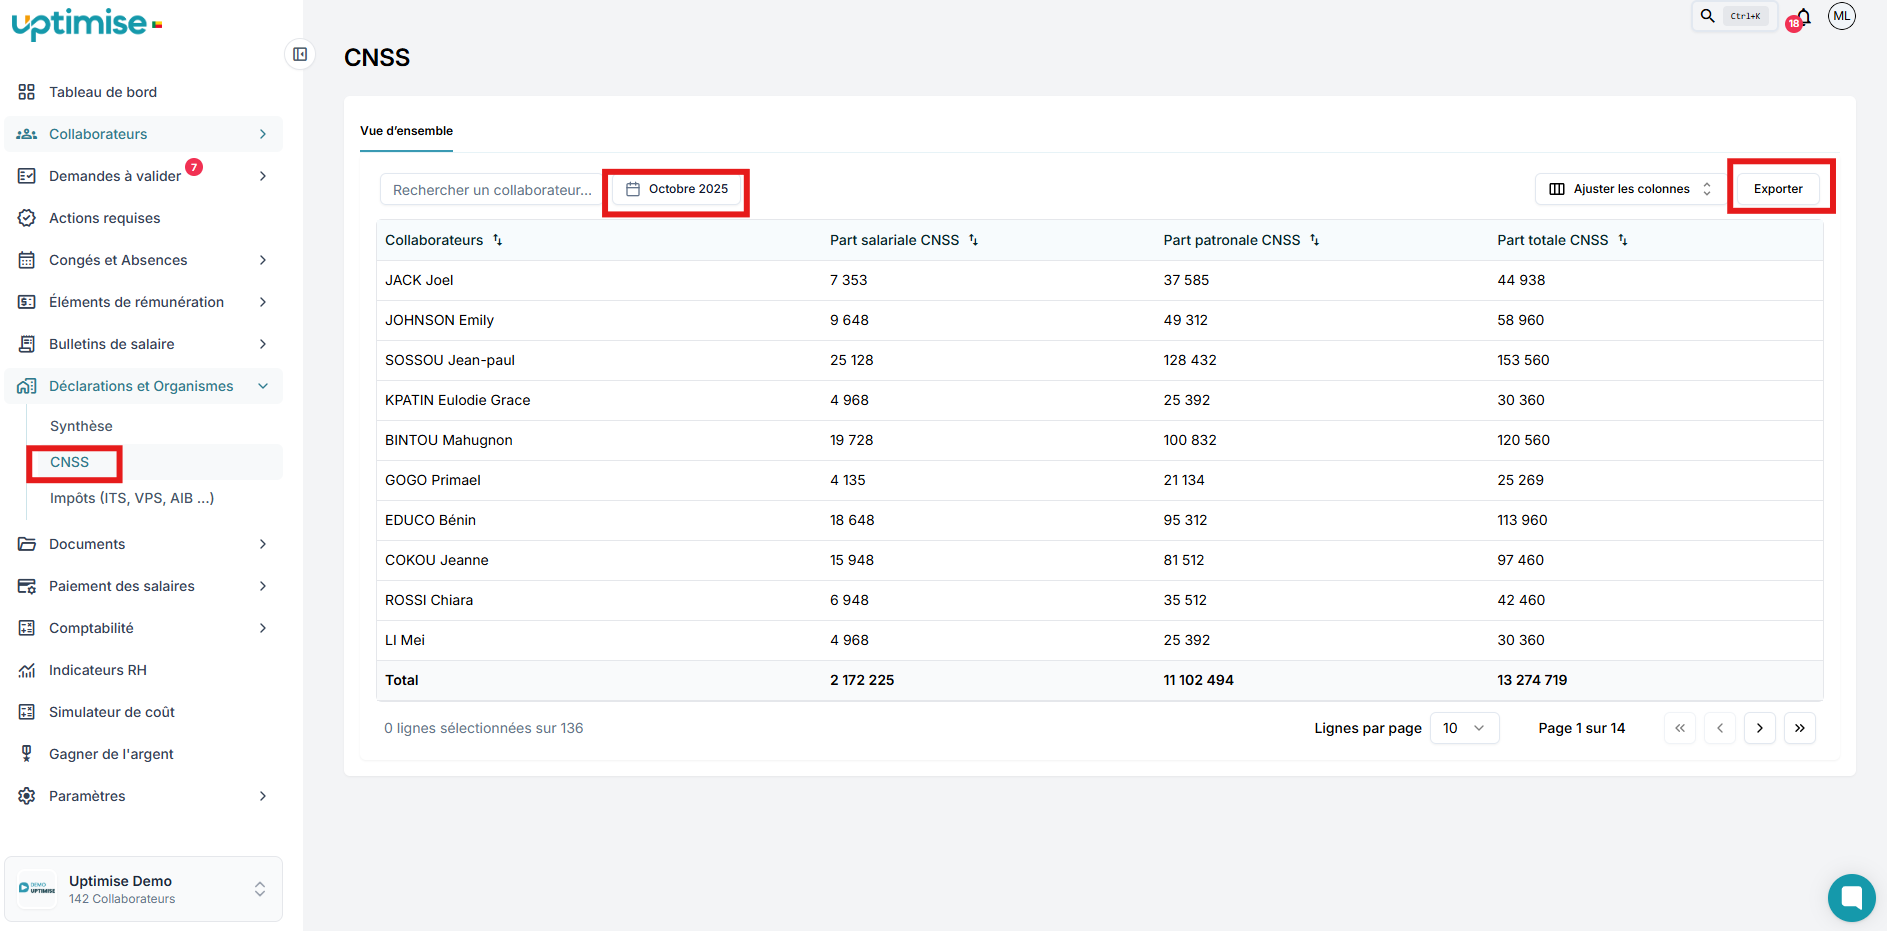Select the BINTOU Mahugnon row
Screen dimensions: 1887x931
point(1099,440)
